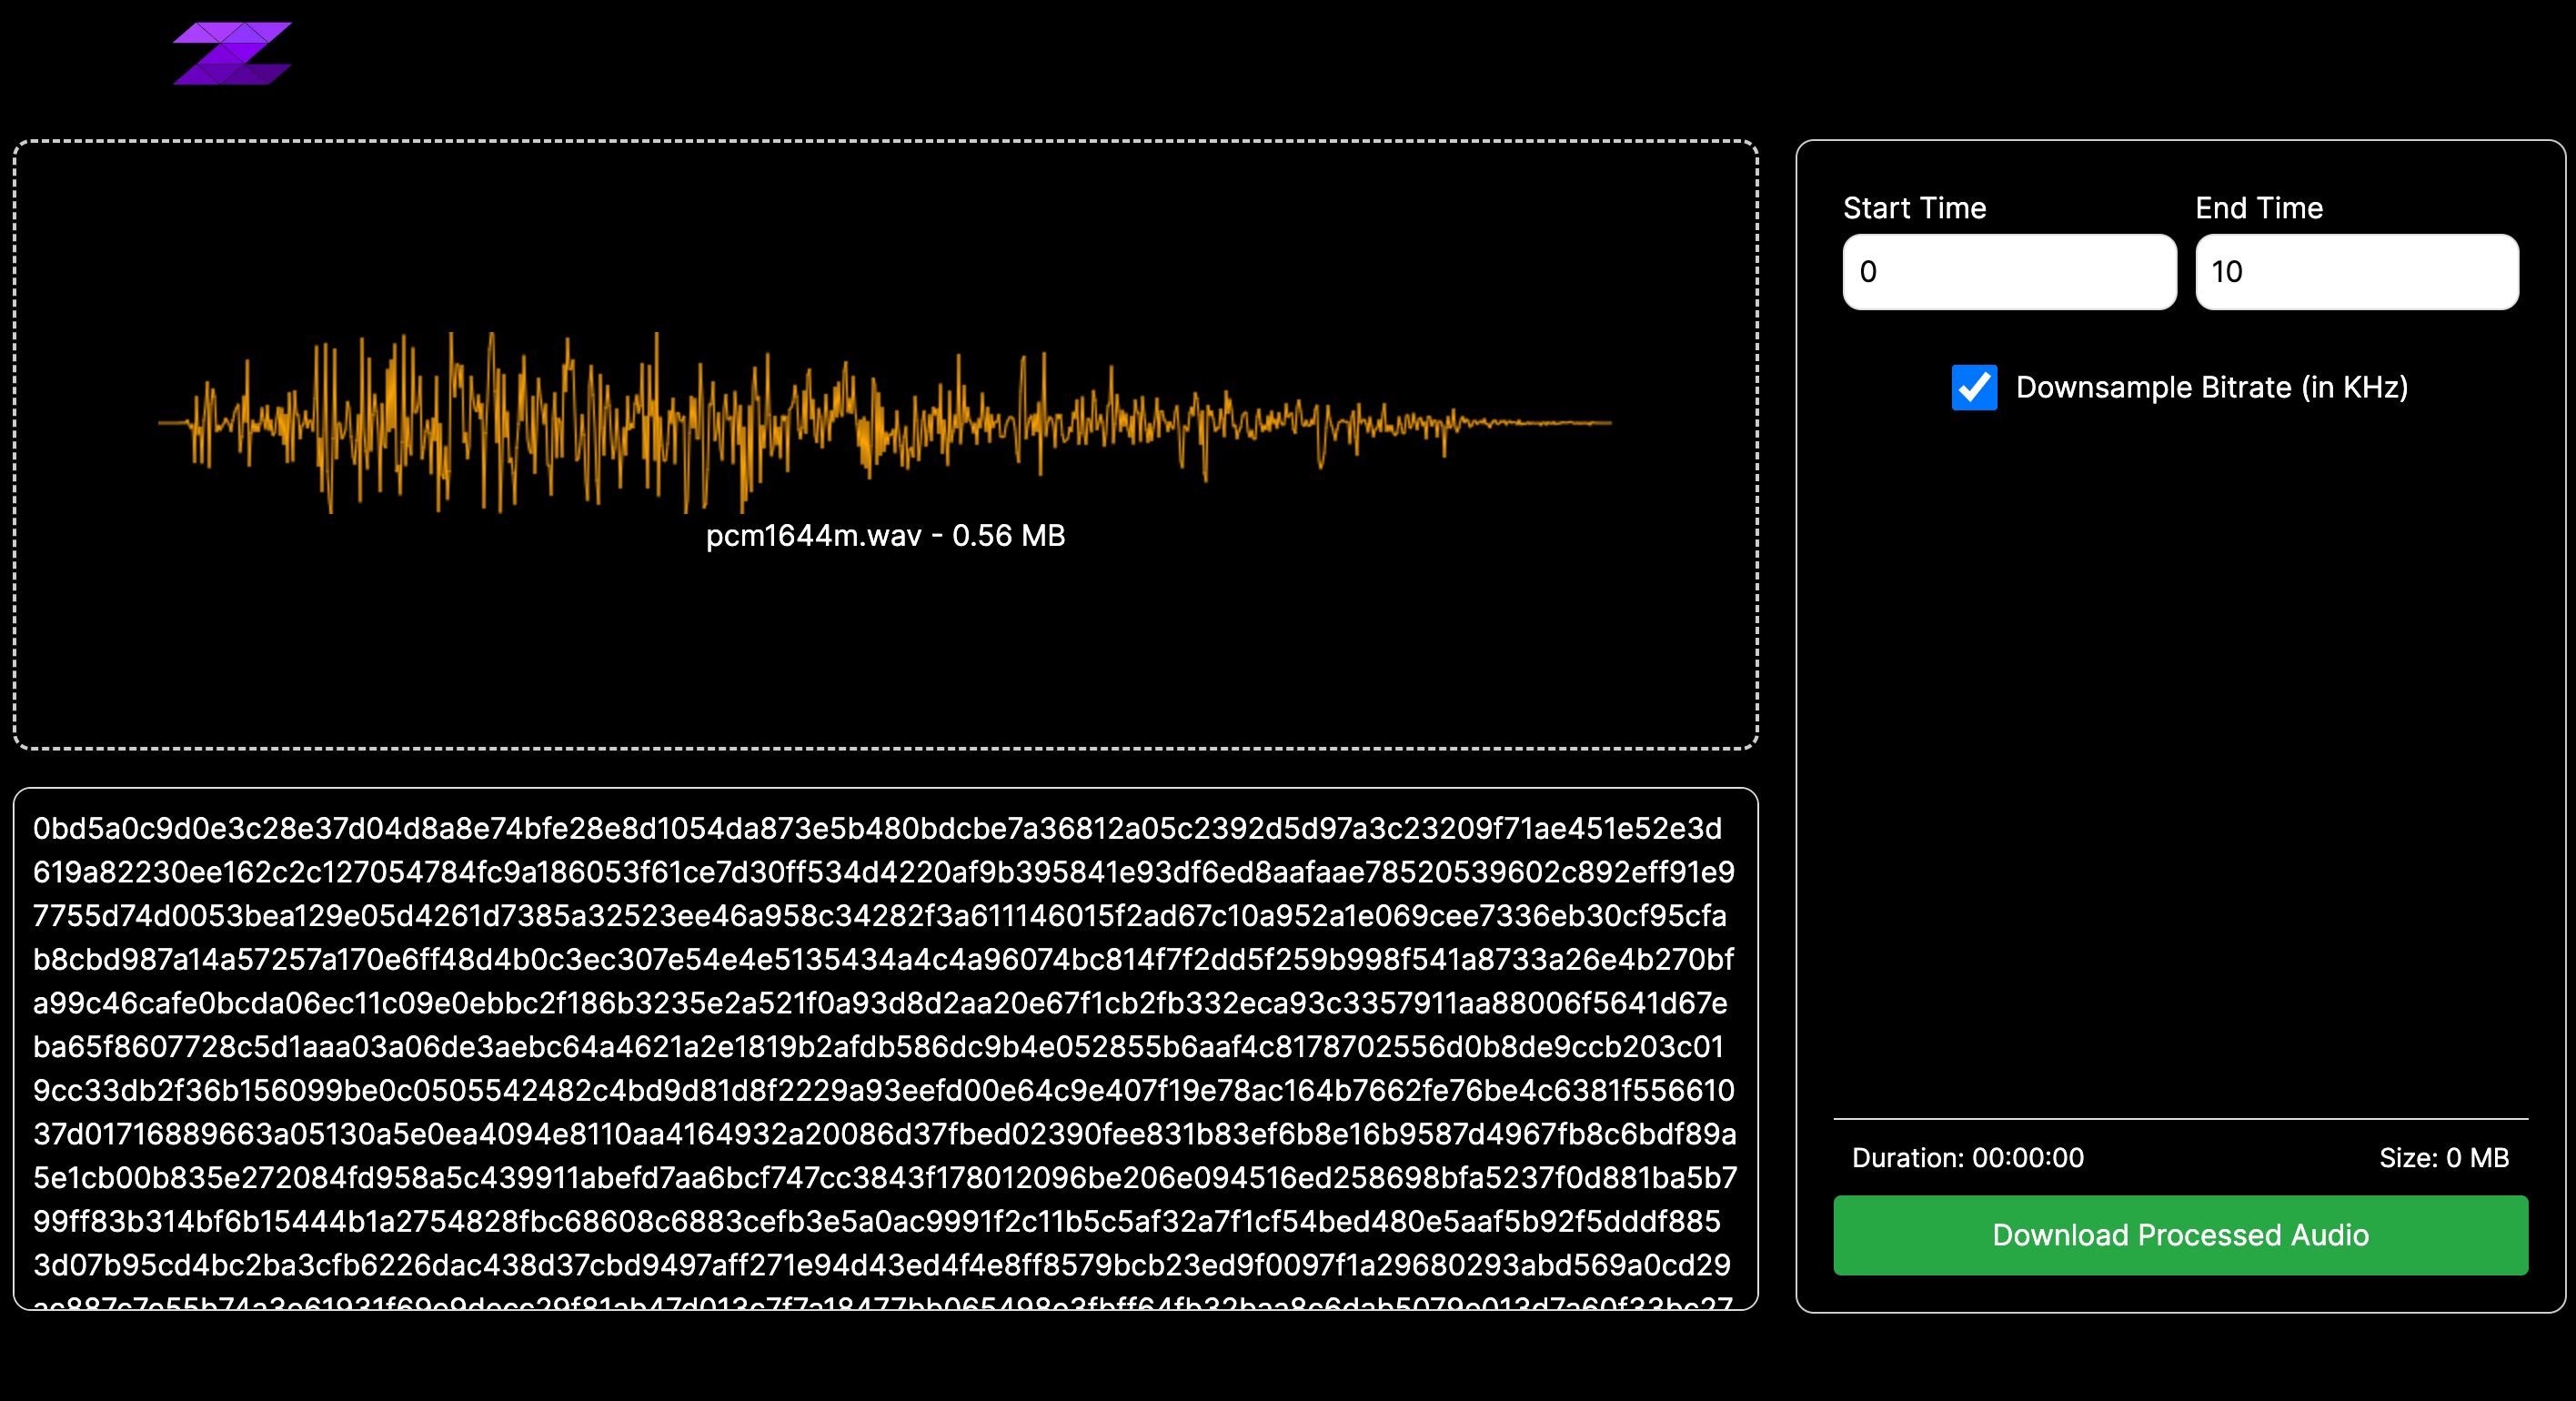Click hex line starting with 7755d74d0053
2576x1401 pixels.
879,916
